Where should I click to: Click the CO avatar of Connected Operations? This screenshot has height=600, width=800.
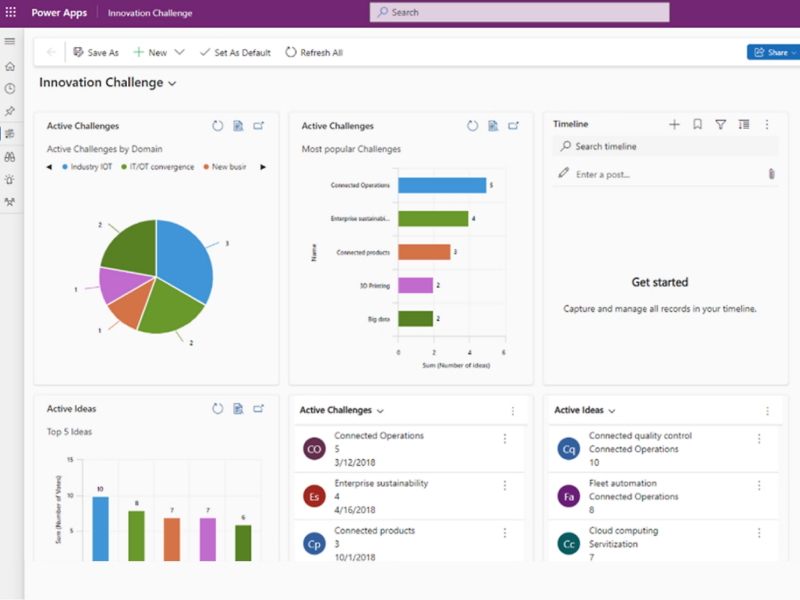click(x=314, y=449)
